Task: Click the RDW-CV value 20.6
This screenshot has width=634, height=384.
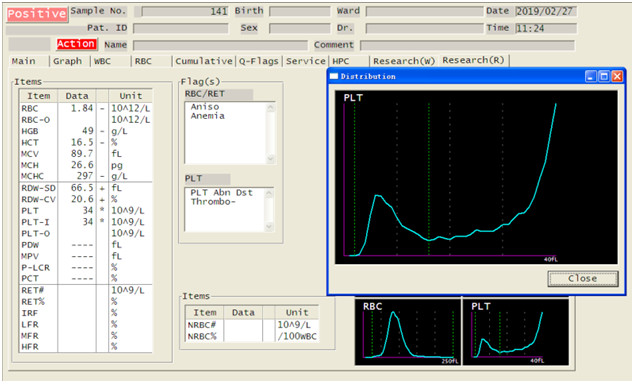Action: pyautogui.click(x=82, y=199)
